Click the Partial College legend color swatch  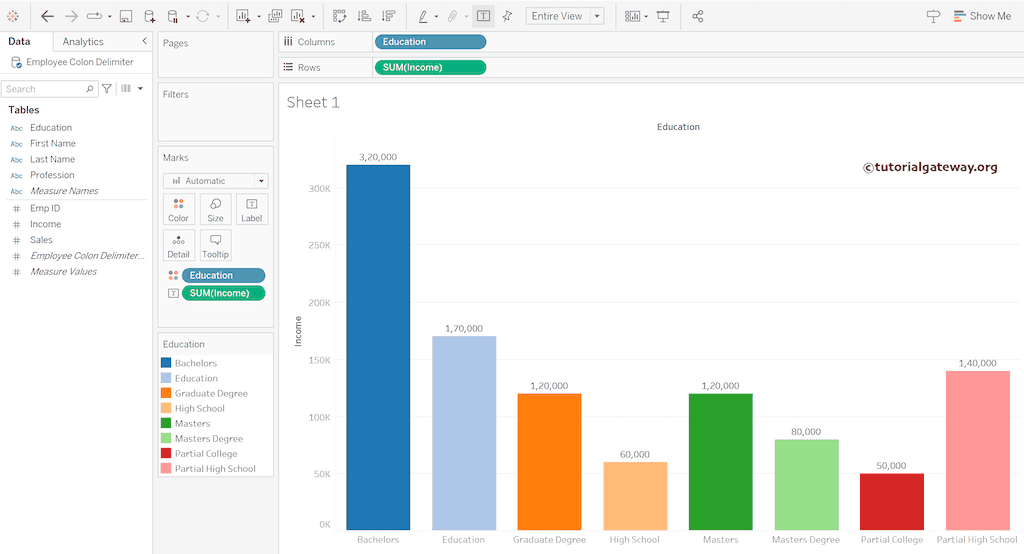click(x=166, y=453)
